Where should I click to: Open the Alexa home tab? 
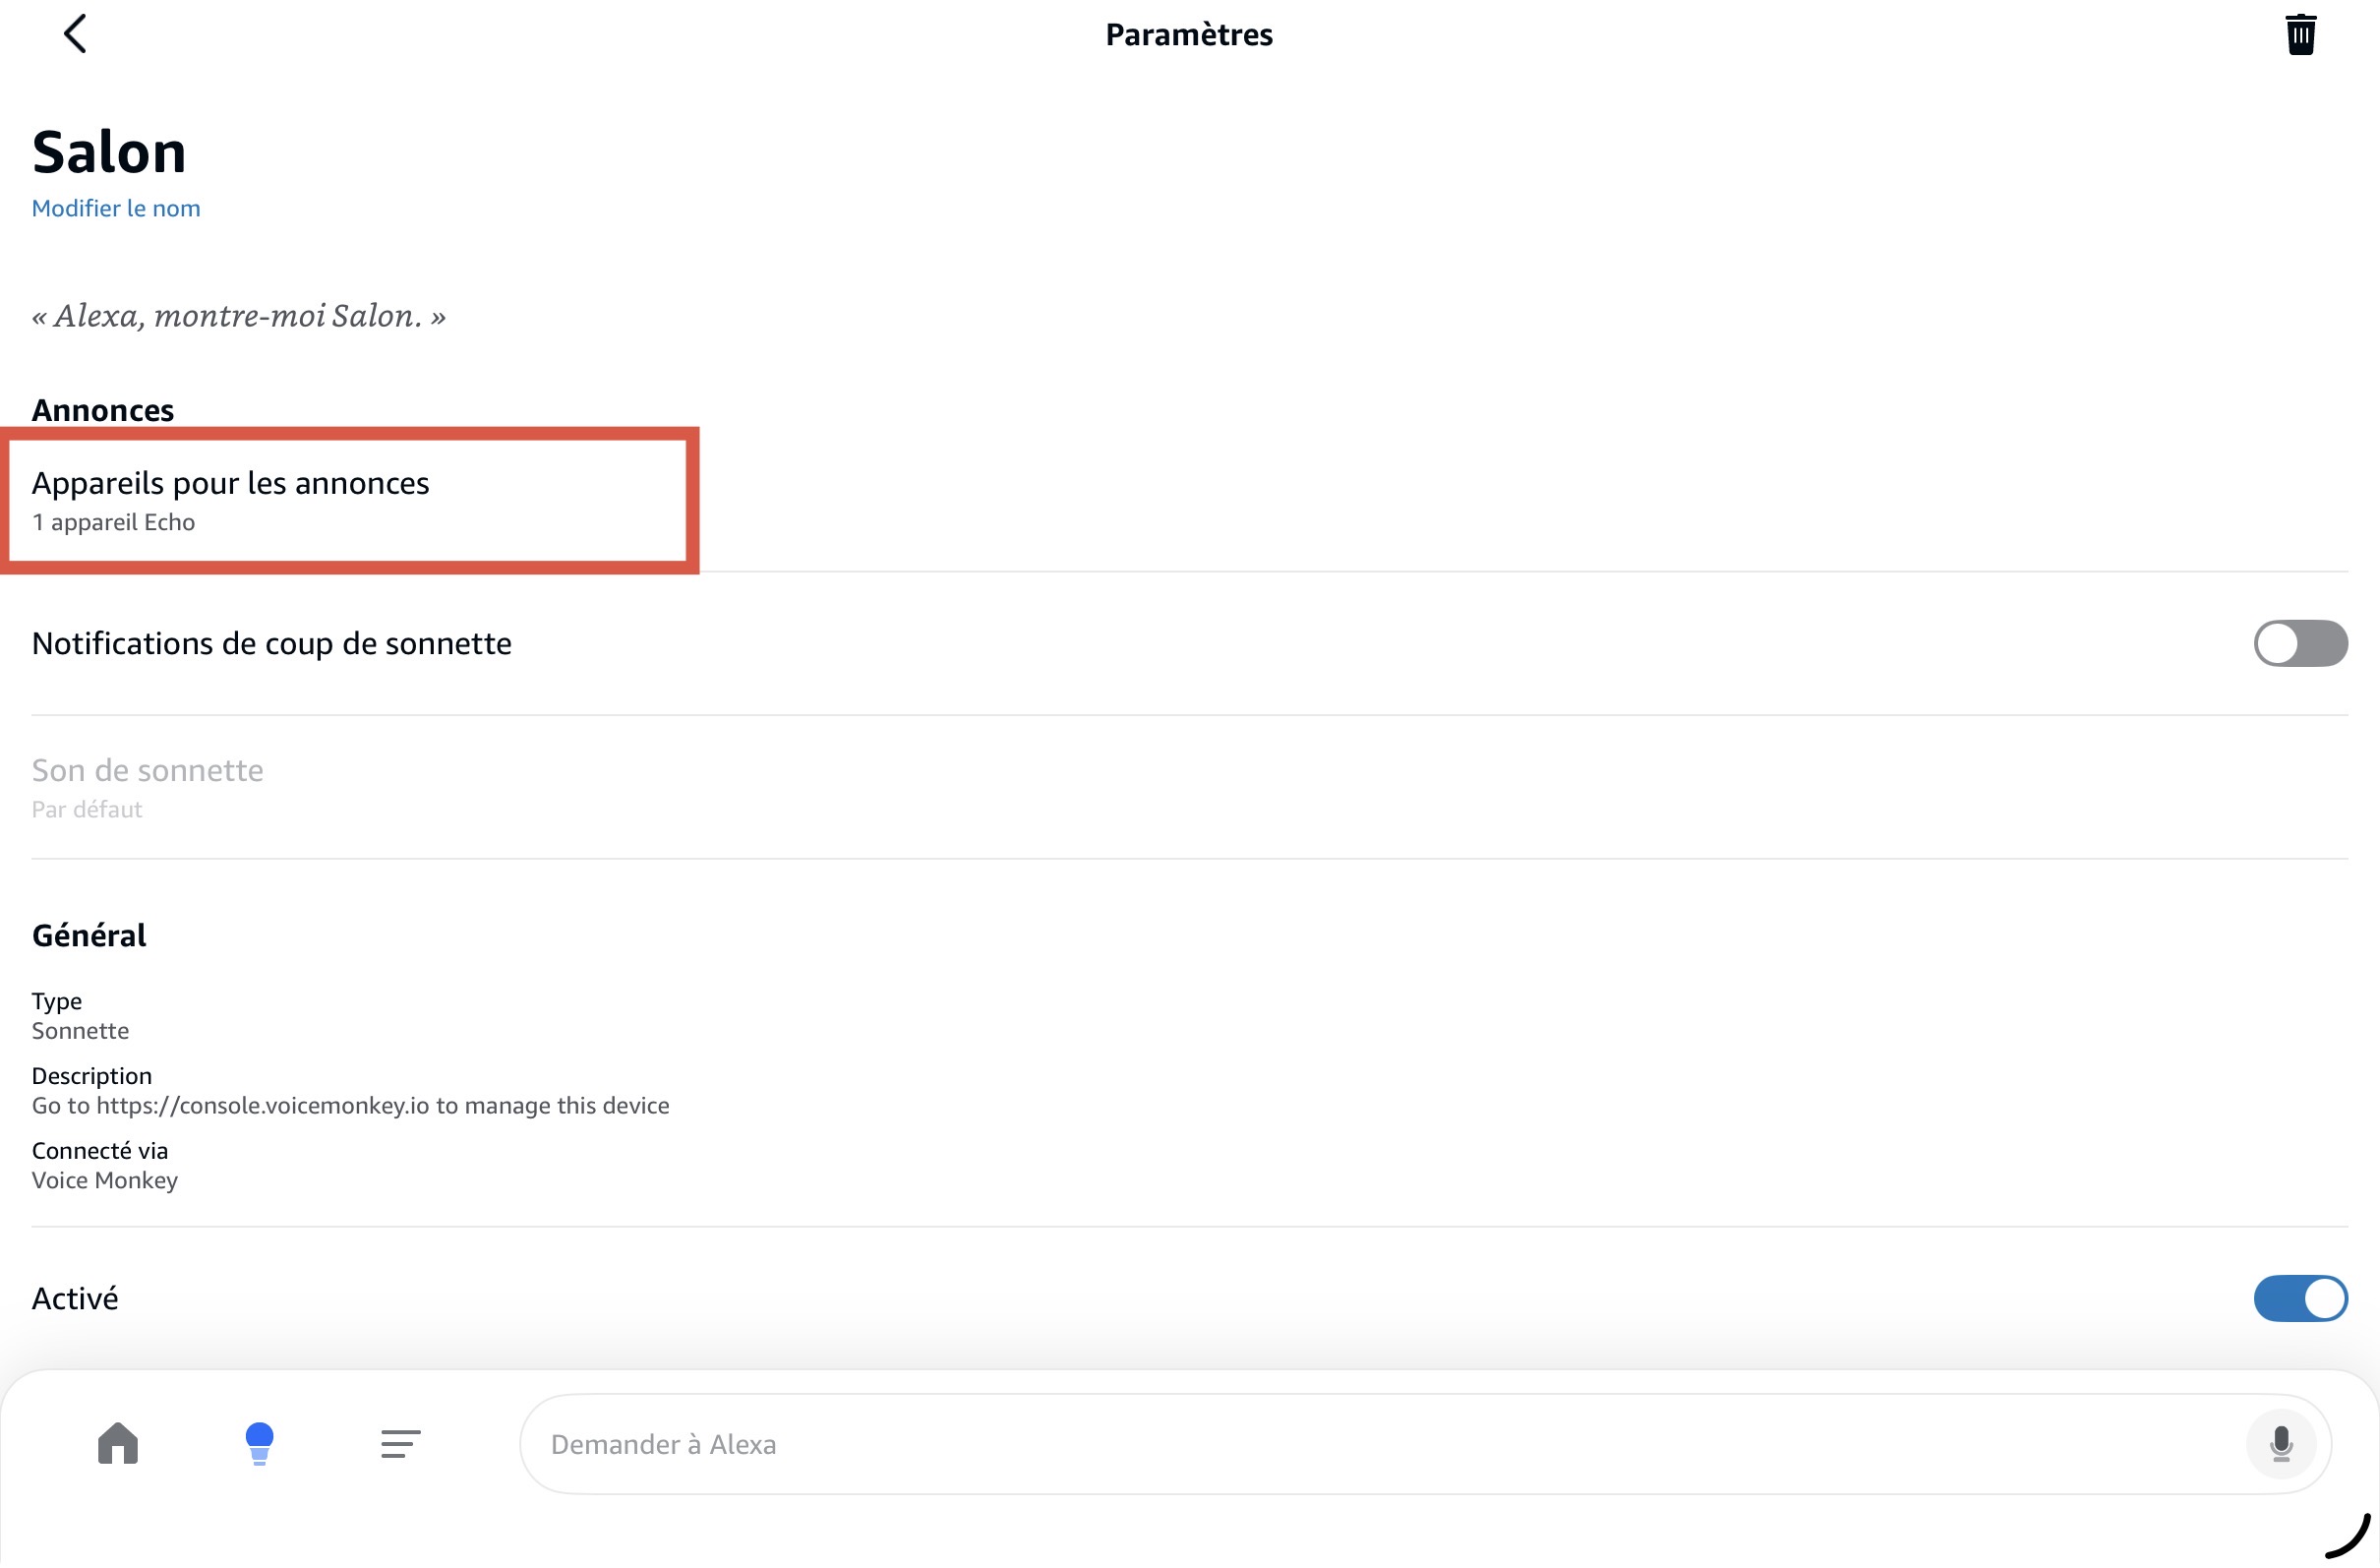point(118,1443)
